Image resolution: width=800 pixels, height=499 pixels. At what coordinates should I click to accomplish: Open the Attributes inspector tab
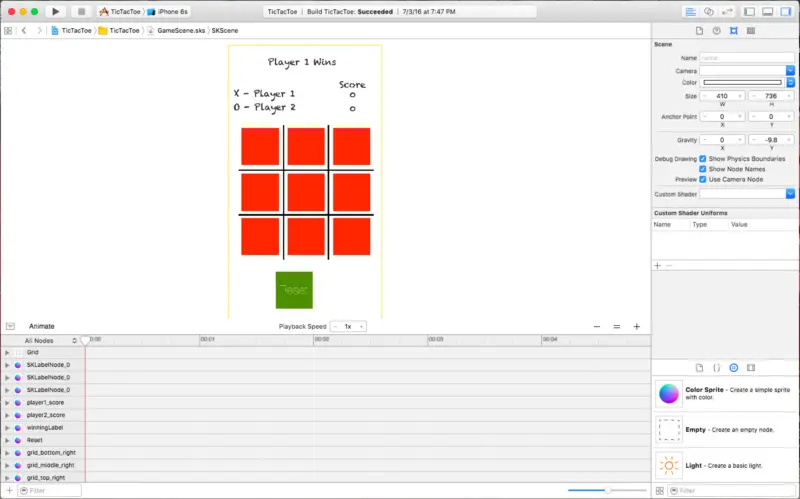(x=734, y=31)
